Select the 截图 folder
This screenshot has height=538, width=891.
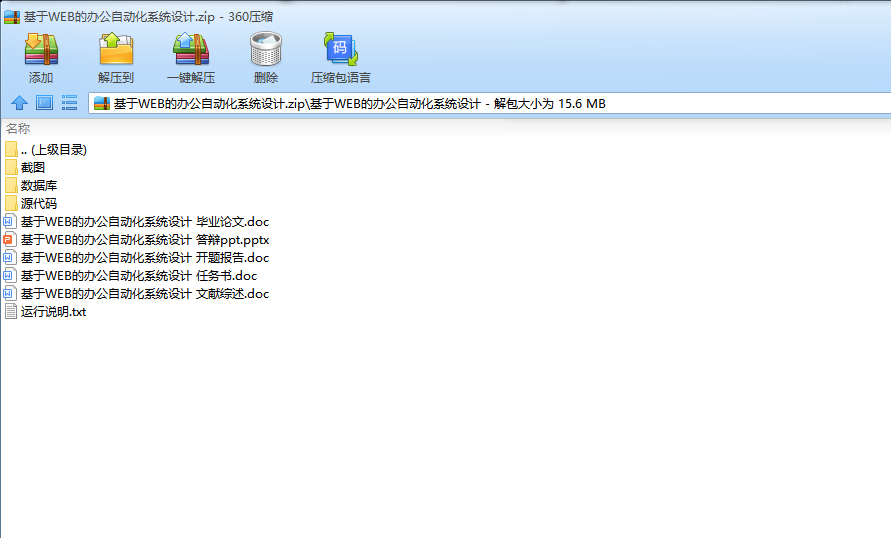[25, 168]
